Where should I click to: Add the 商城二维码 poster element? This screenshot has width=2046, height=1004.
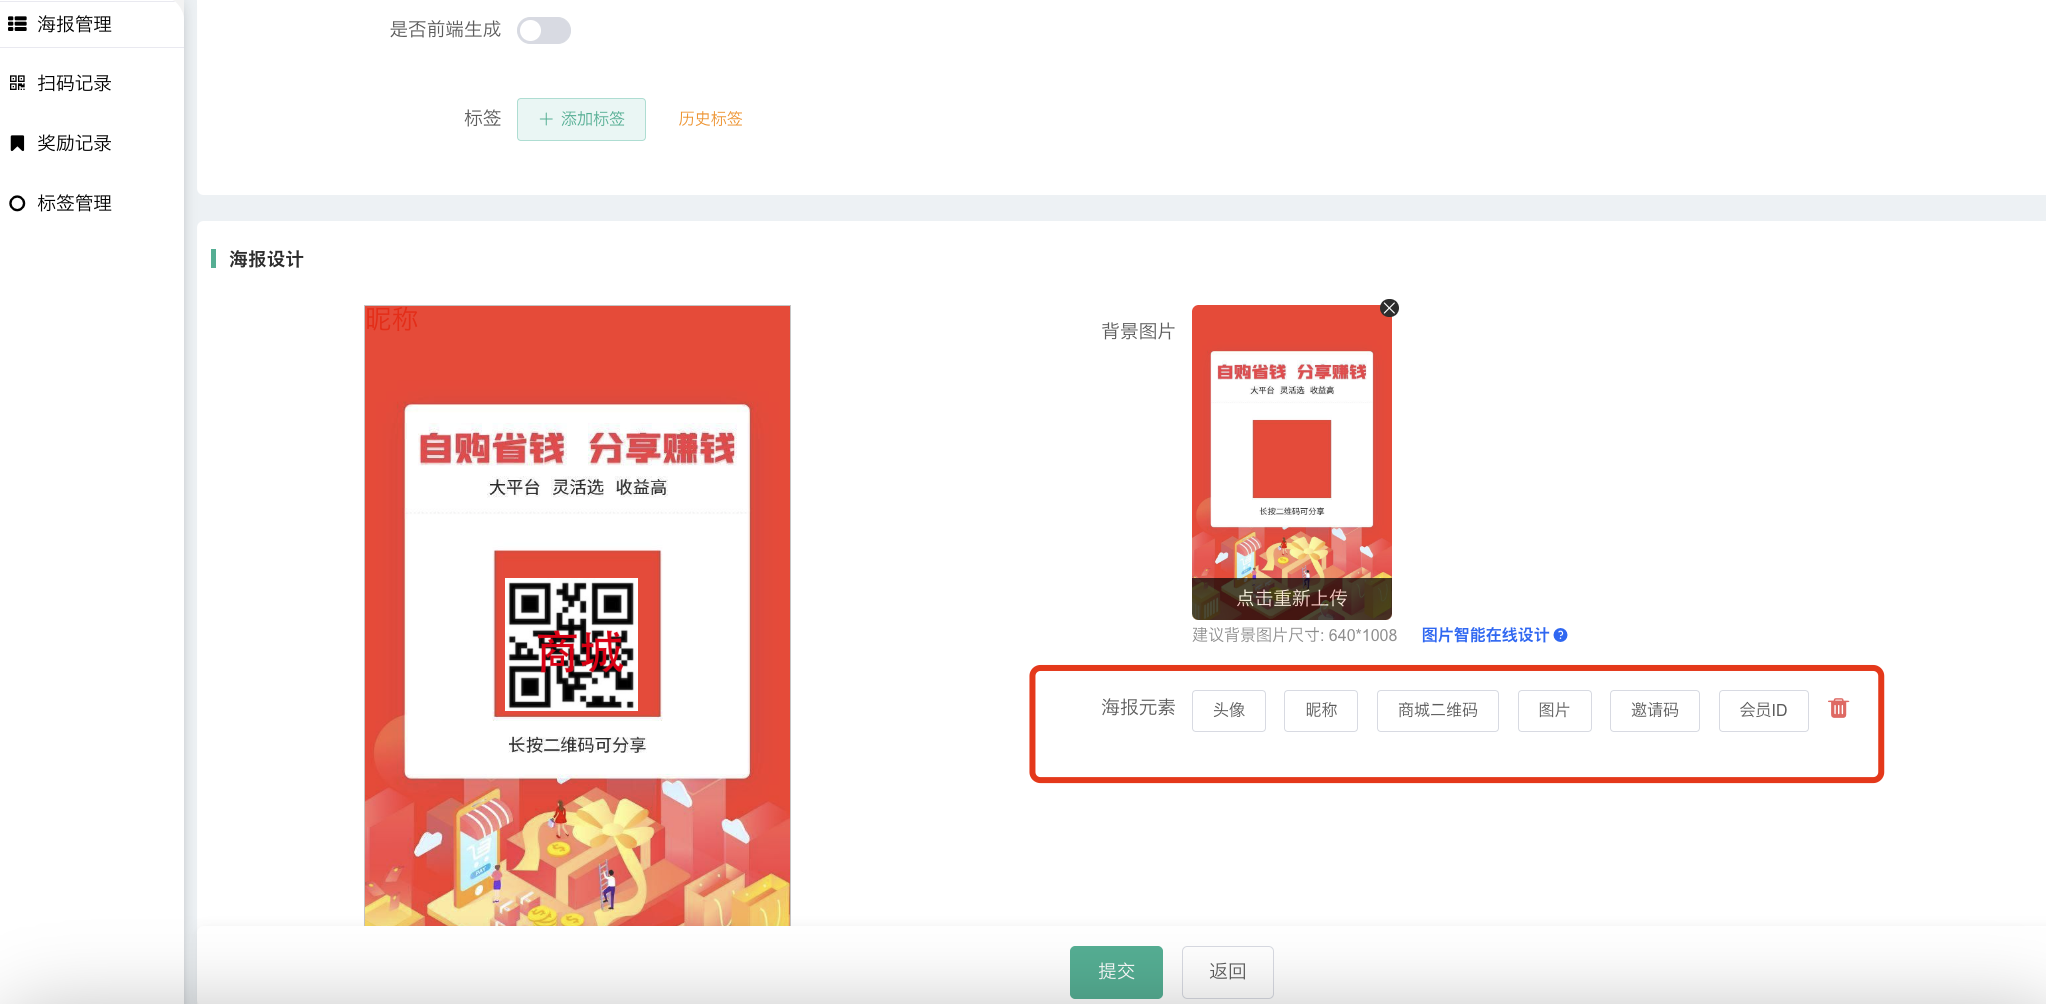tap(1438, 710)
